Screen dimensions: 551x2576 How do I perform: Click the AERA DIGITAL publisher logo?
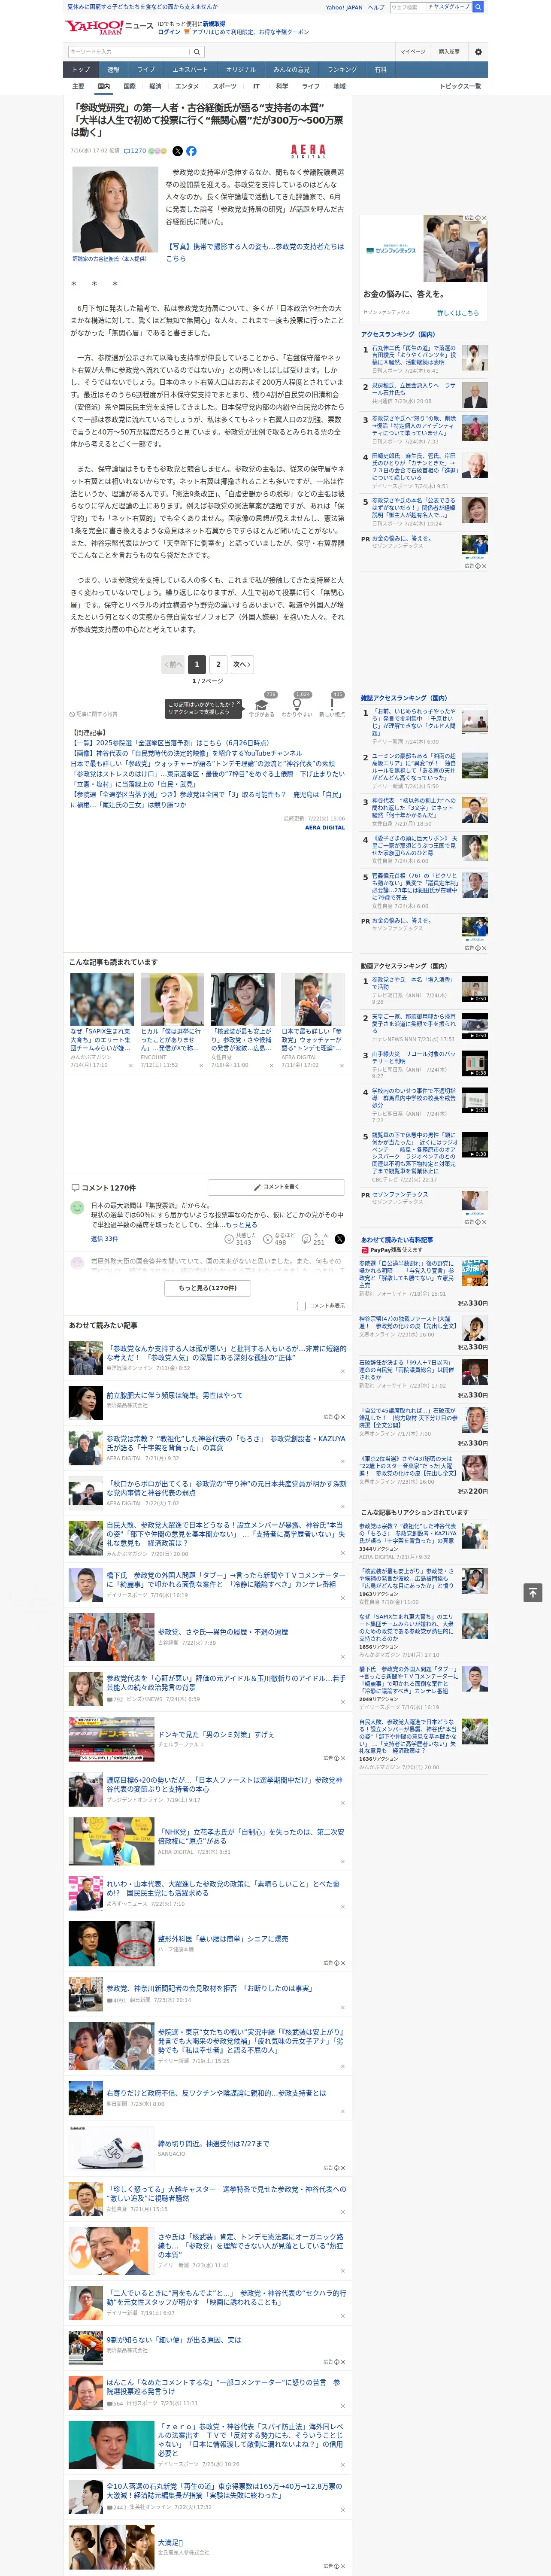pos(308,151)
